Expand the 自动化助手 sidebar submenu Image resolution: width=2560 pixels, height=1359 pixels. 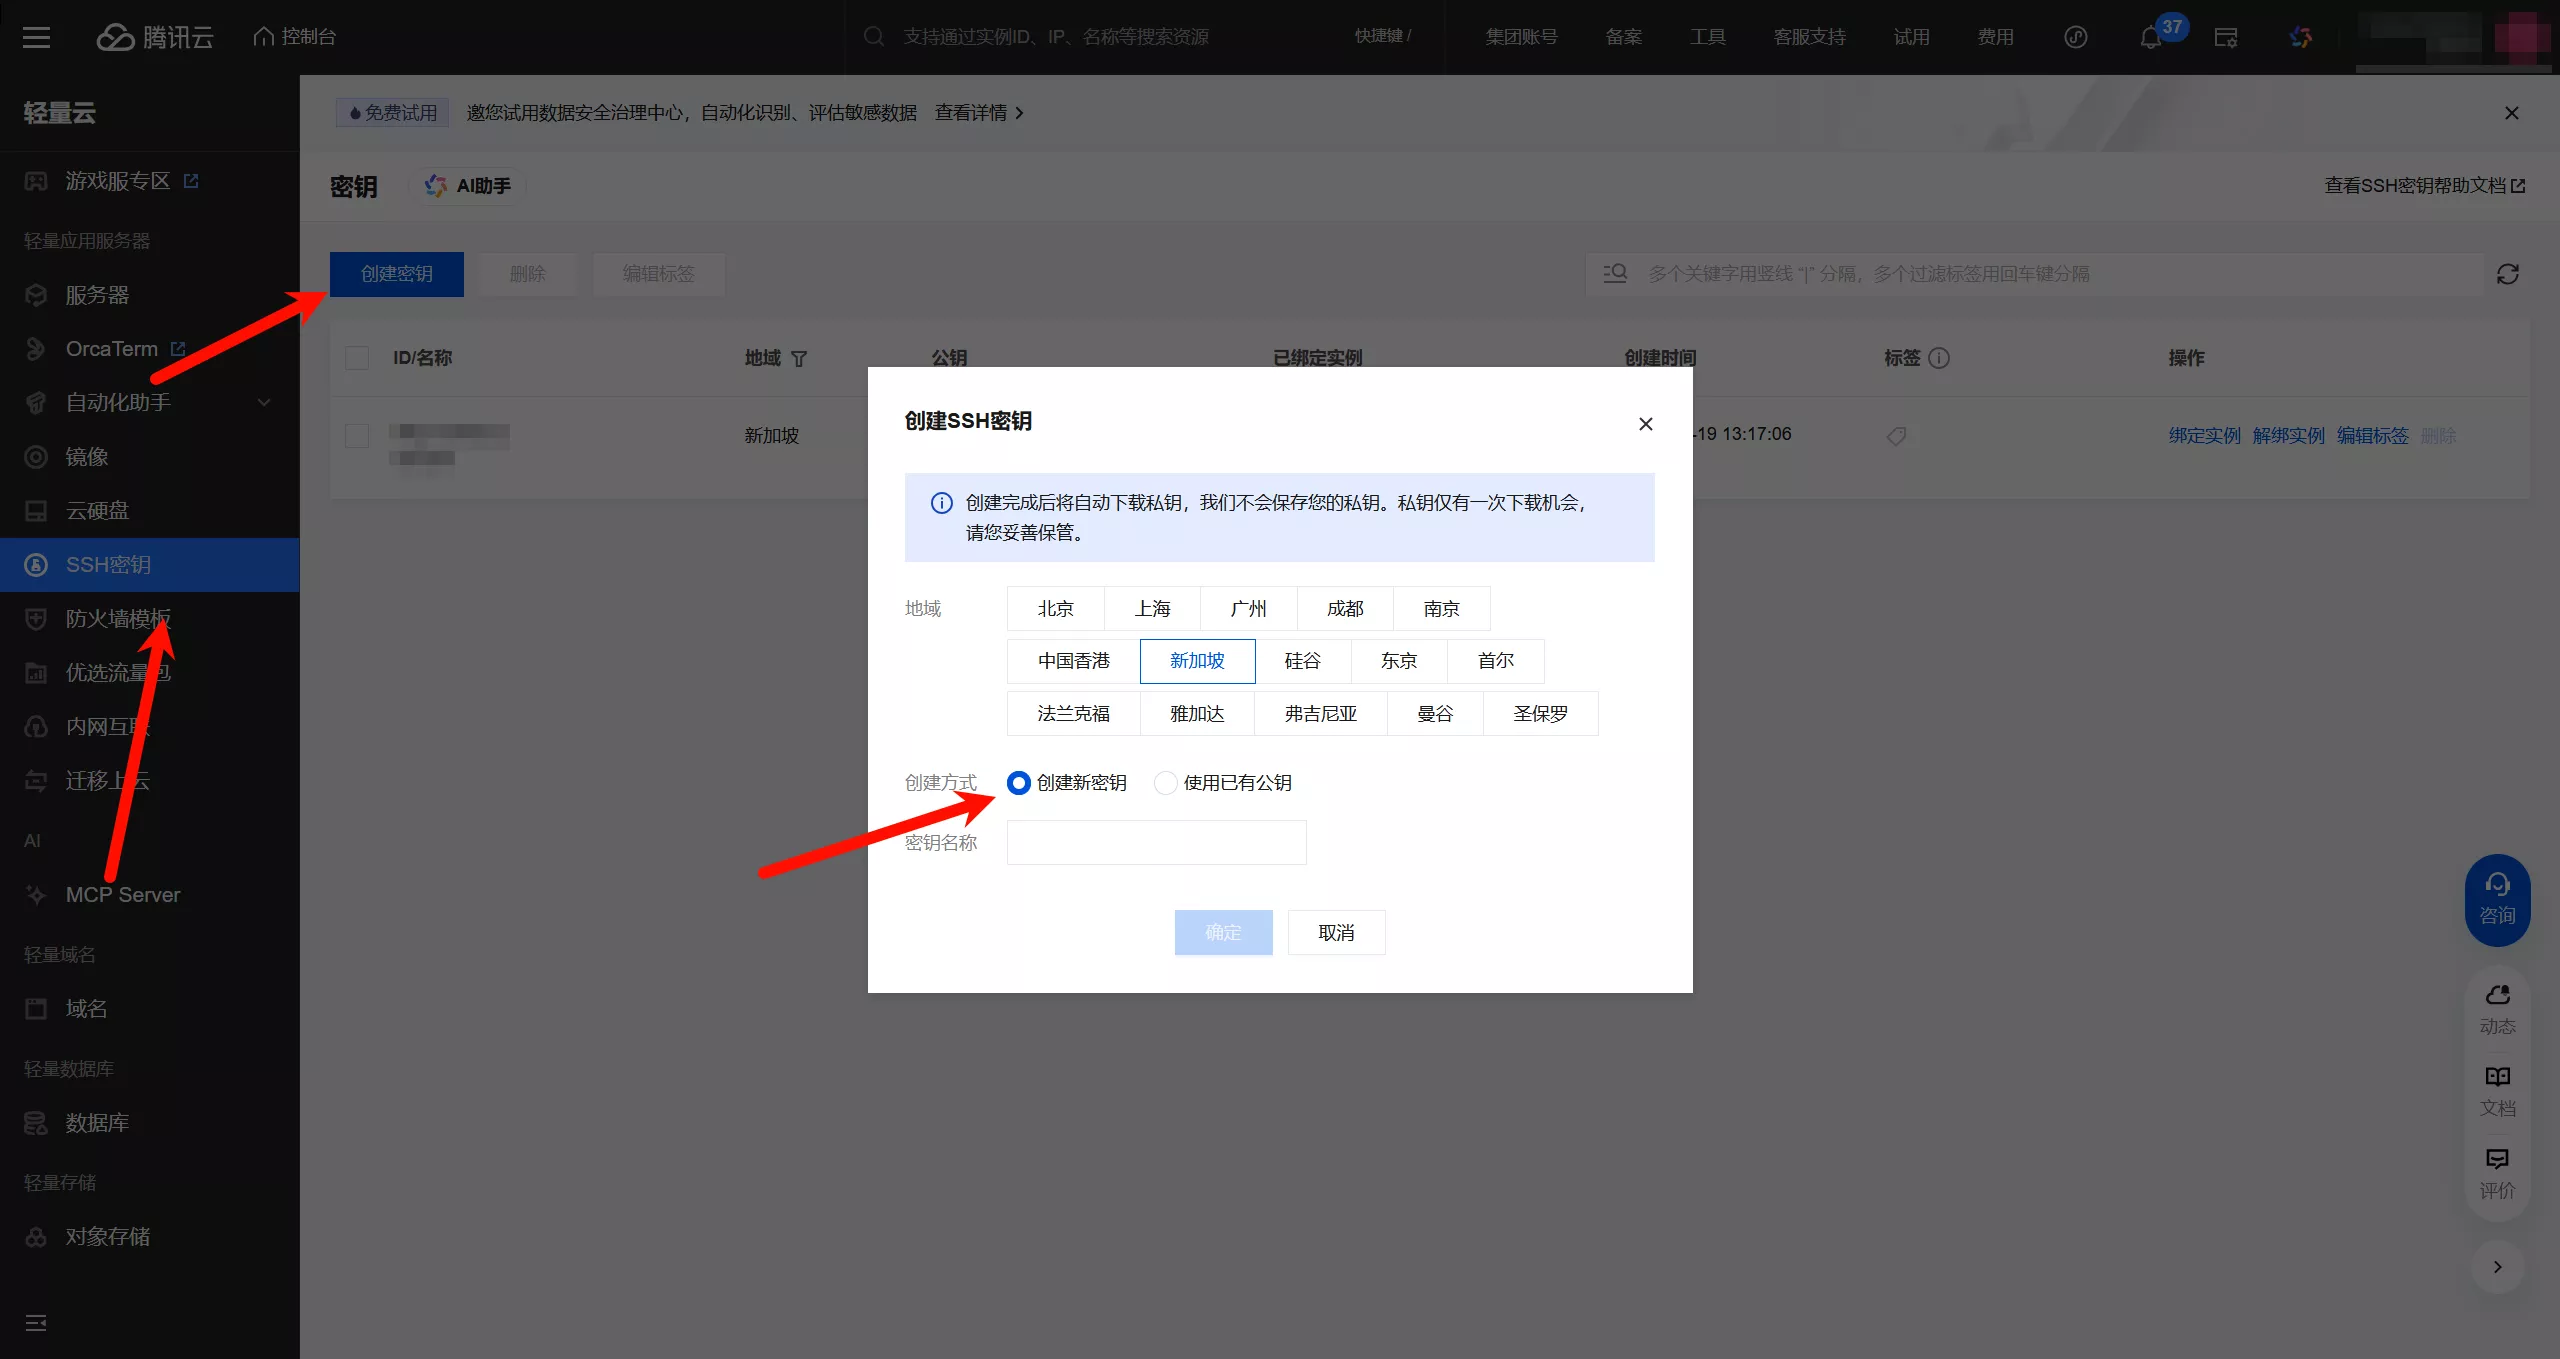264,403
